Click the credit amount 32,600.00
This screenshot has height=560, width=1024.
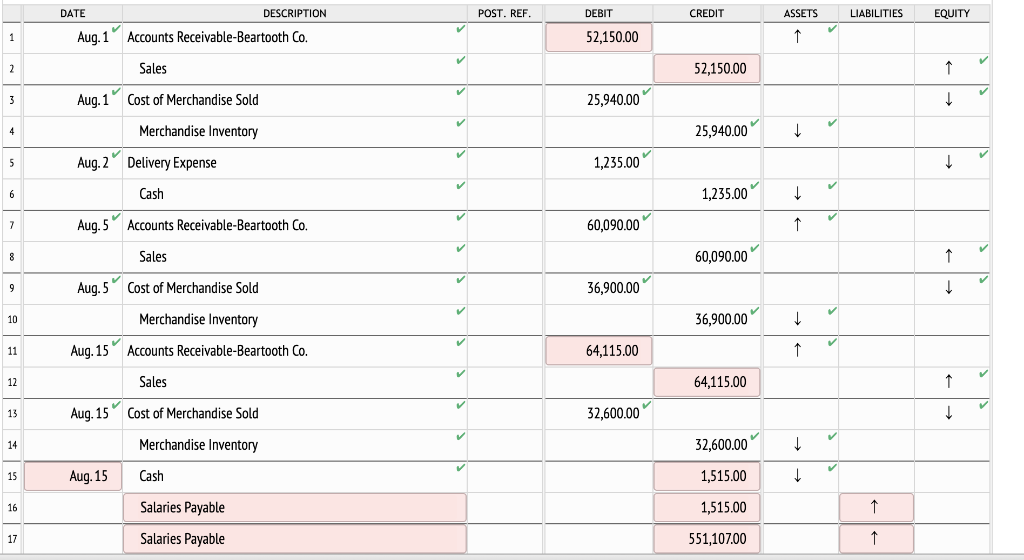[721, 444]
